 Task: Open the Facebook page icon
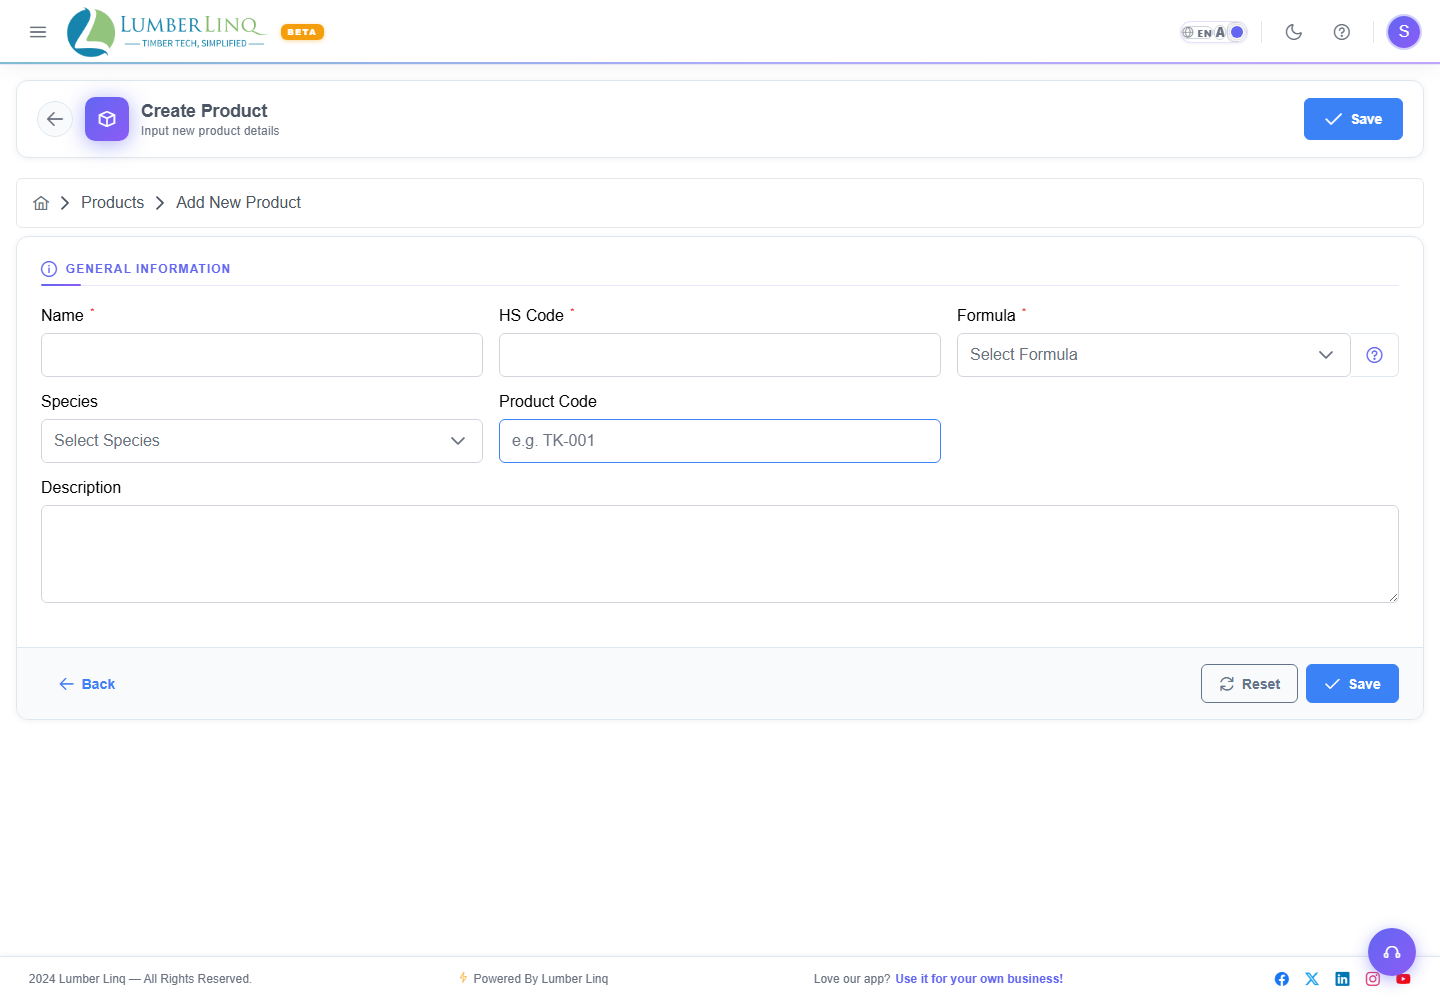(1282, 979)
